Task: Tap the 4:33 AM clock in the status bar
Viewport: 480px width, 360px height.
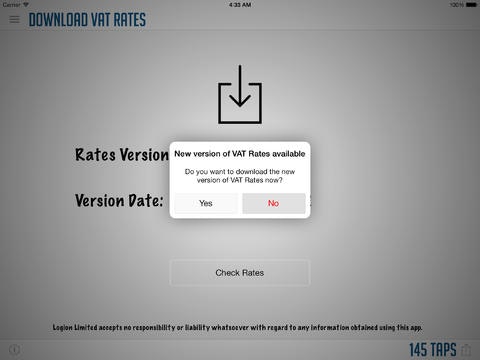Action: point(240,5)
